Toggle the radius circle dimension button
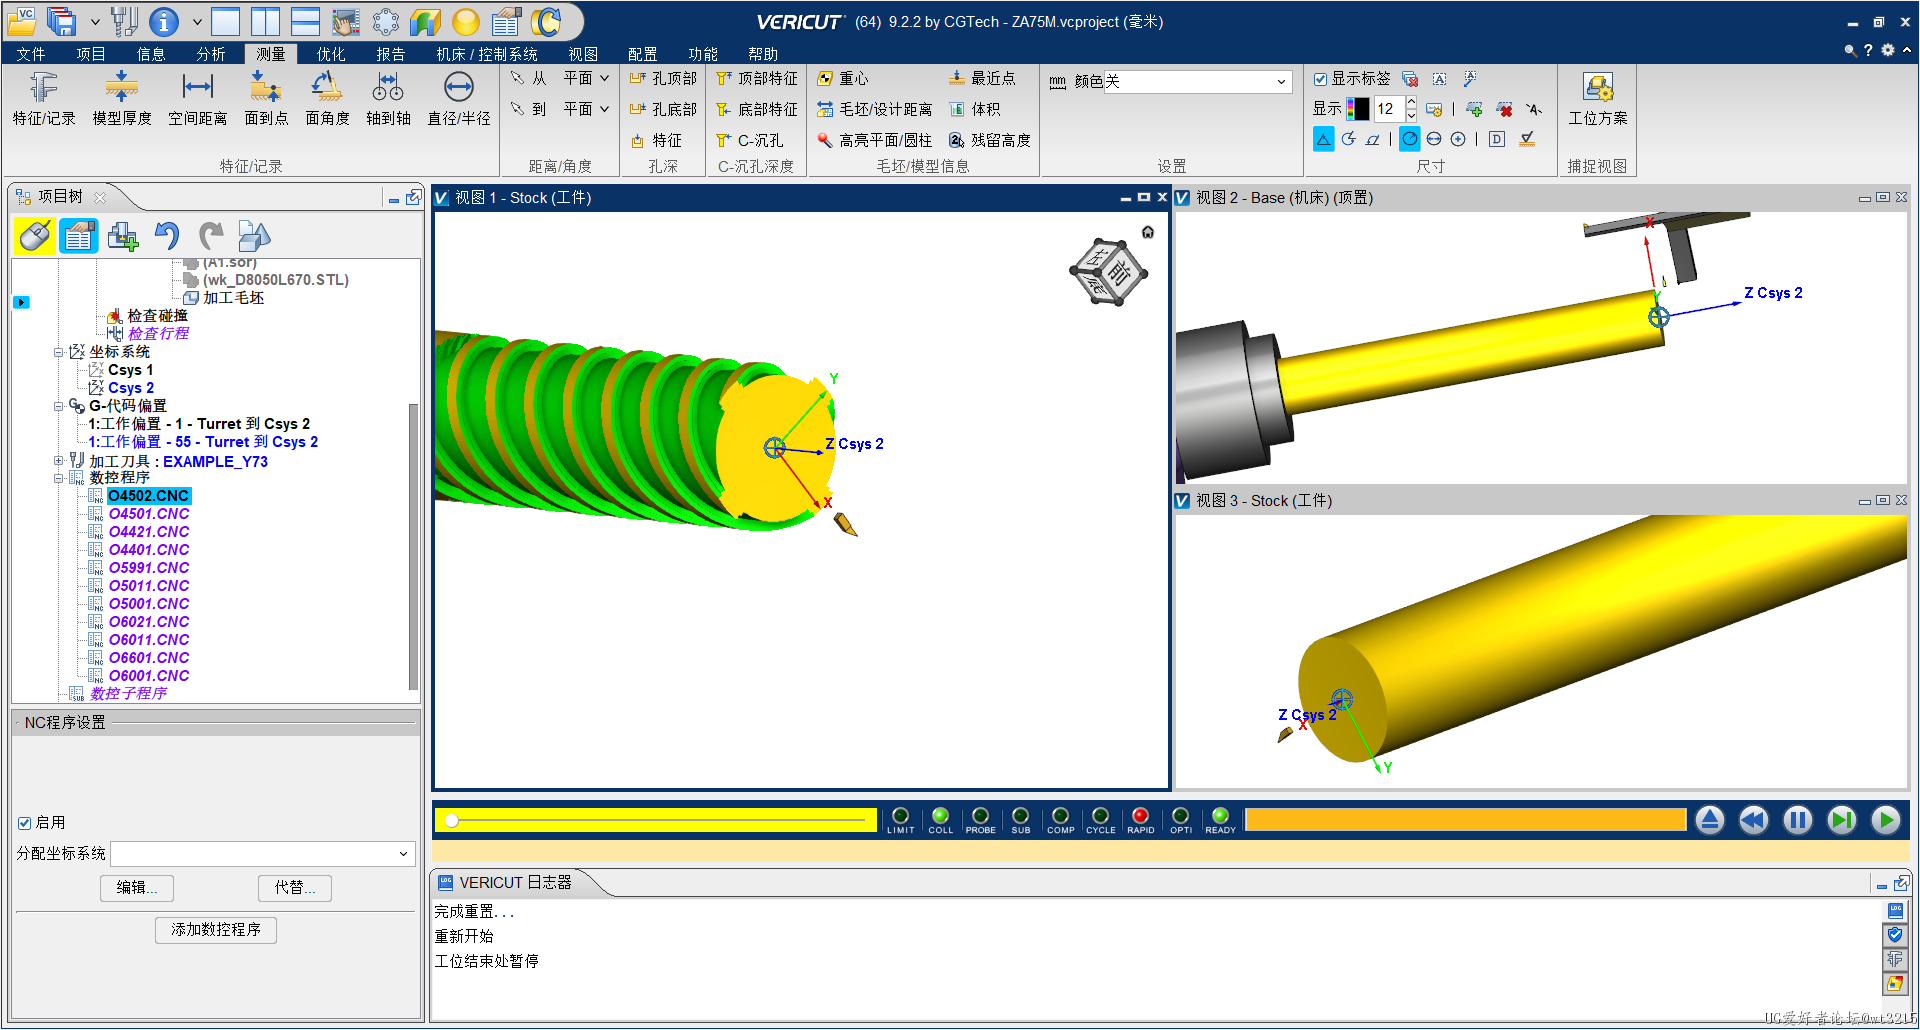The width and height of the screenshot is (1920, 1030). tap(1409, 139)
